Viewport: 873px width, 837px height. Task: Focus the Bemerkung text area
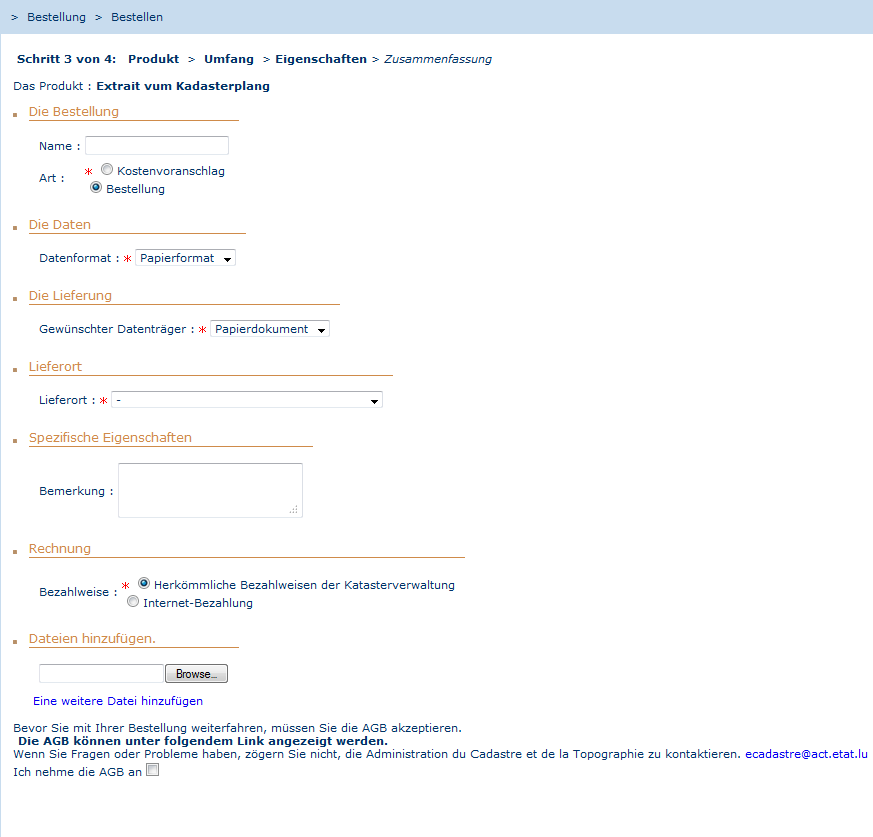[x=210, y=490]
